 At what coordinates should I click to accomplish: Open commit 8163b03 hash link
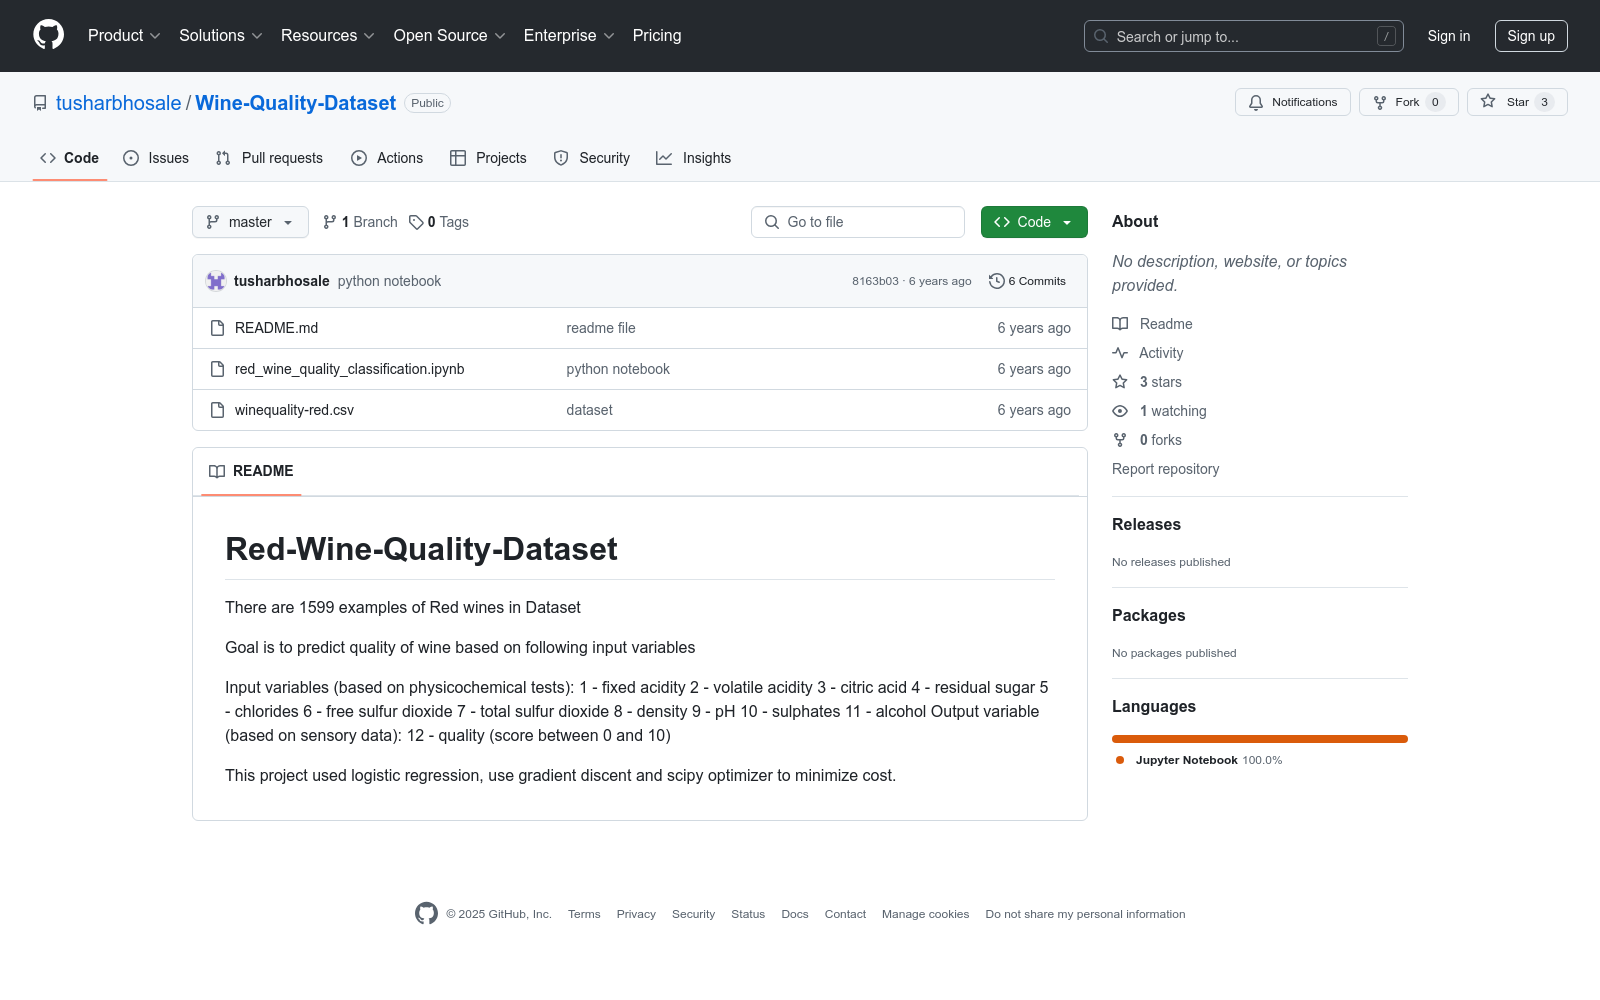pyautogui.click(x=875, y=281)
